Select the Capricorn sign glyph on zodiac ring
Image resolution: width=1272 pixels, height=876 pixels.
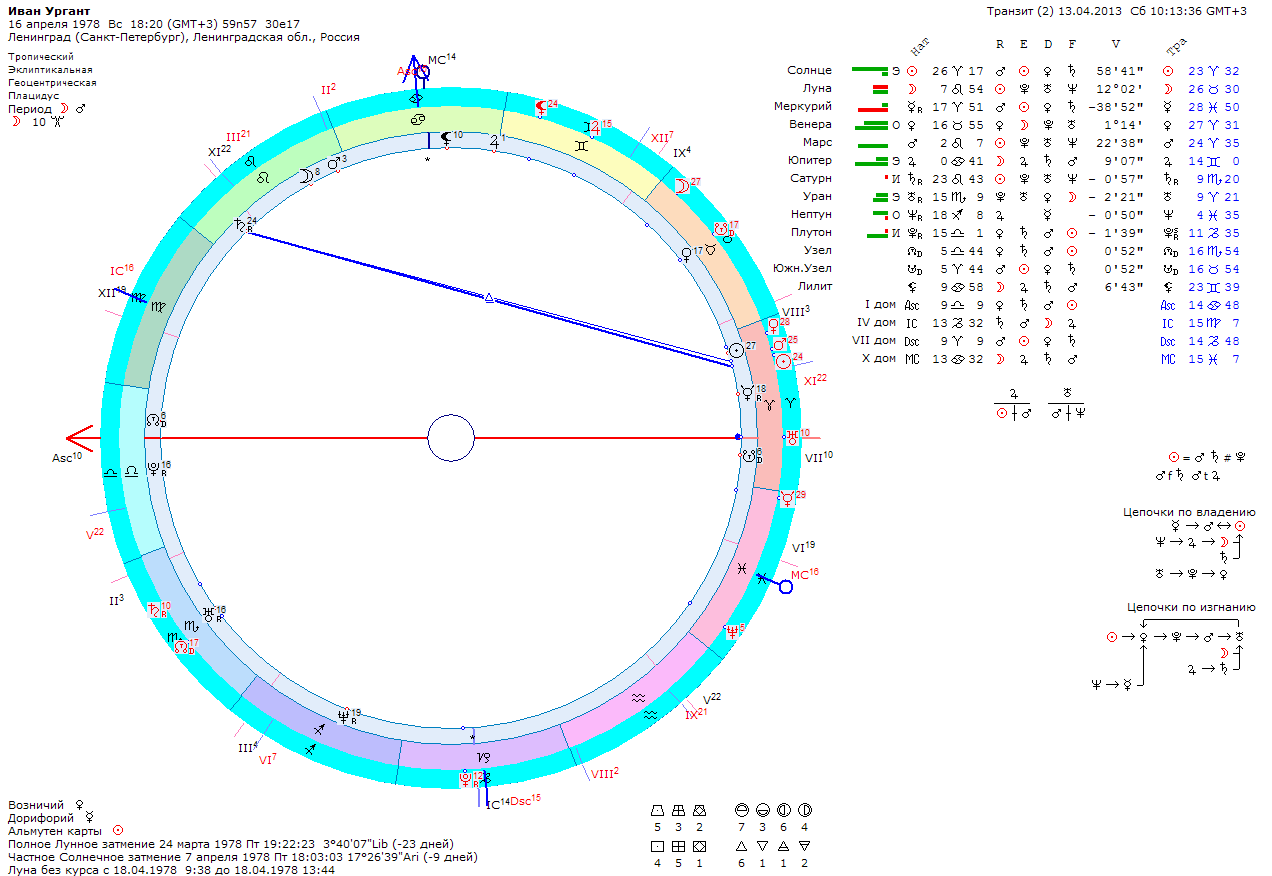pyautogui.click(x=484, y=757)
